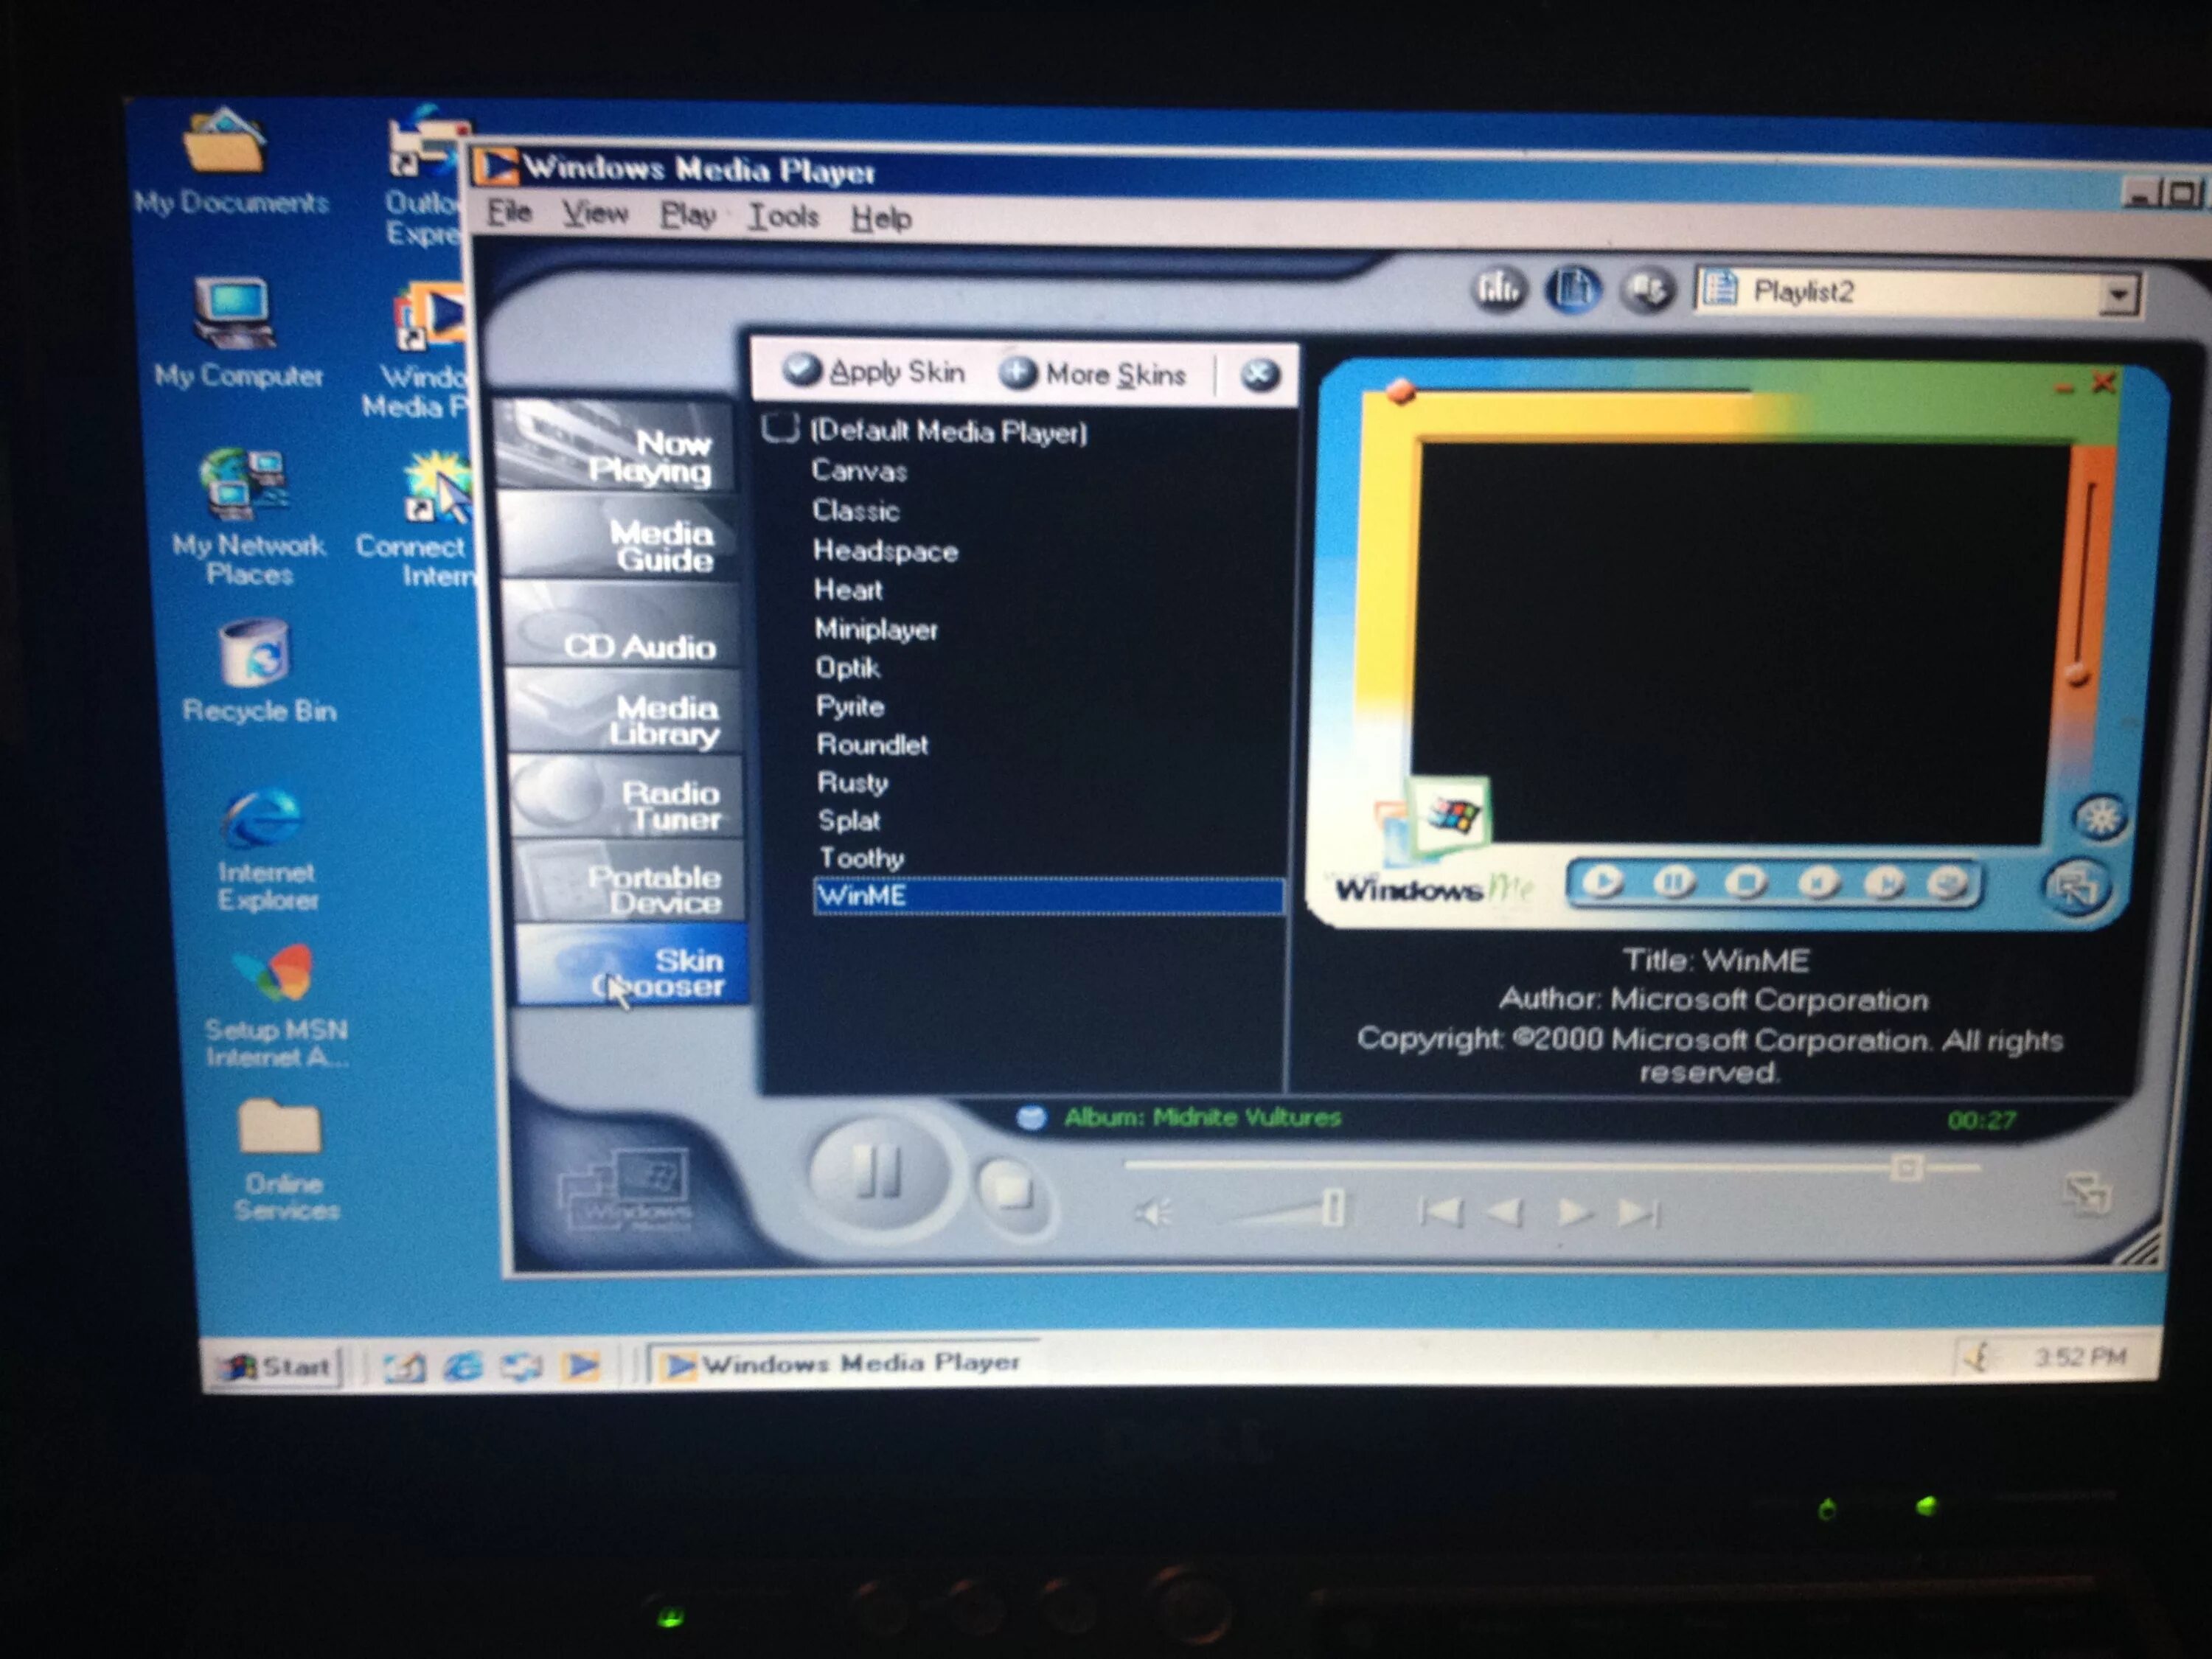This screenshot has width=2212, height=1659.
Task: Open the Recycle Bin desktop icon
Action: point(256,671)
